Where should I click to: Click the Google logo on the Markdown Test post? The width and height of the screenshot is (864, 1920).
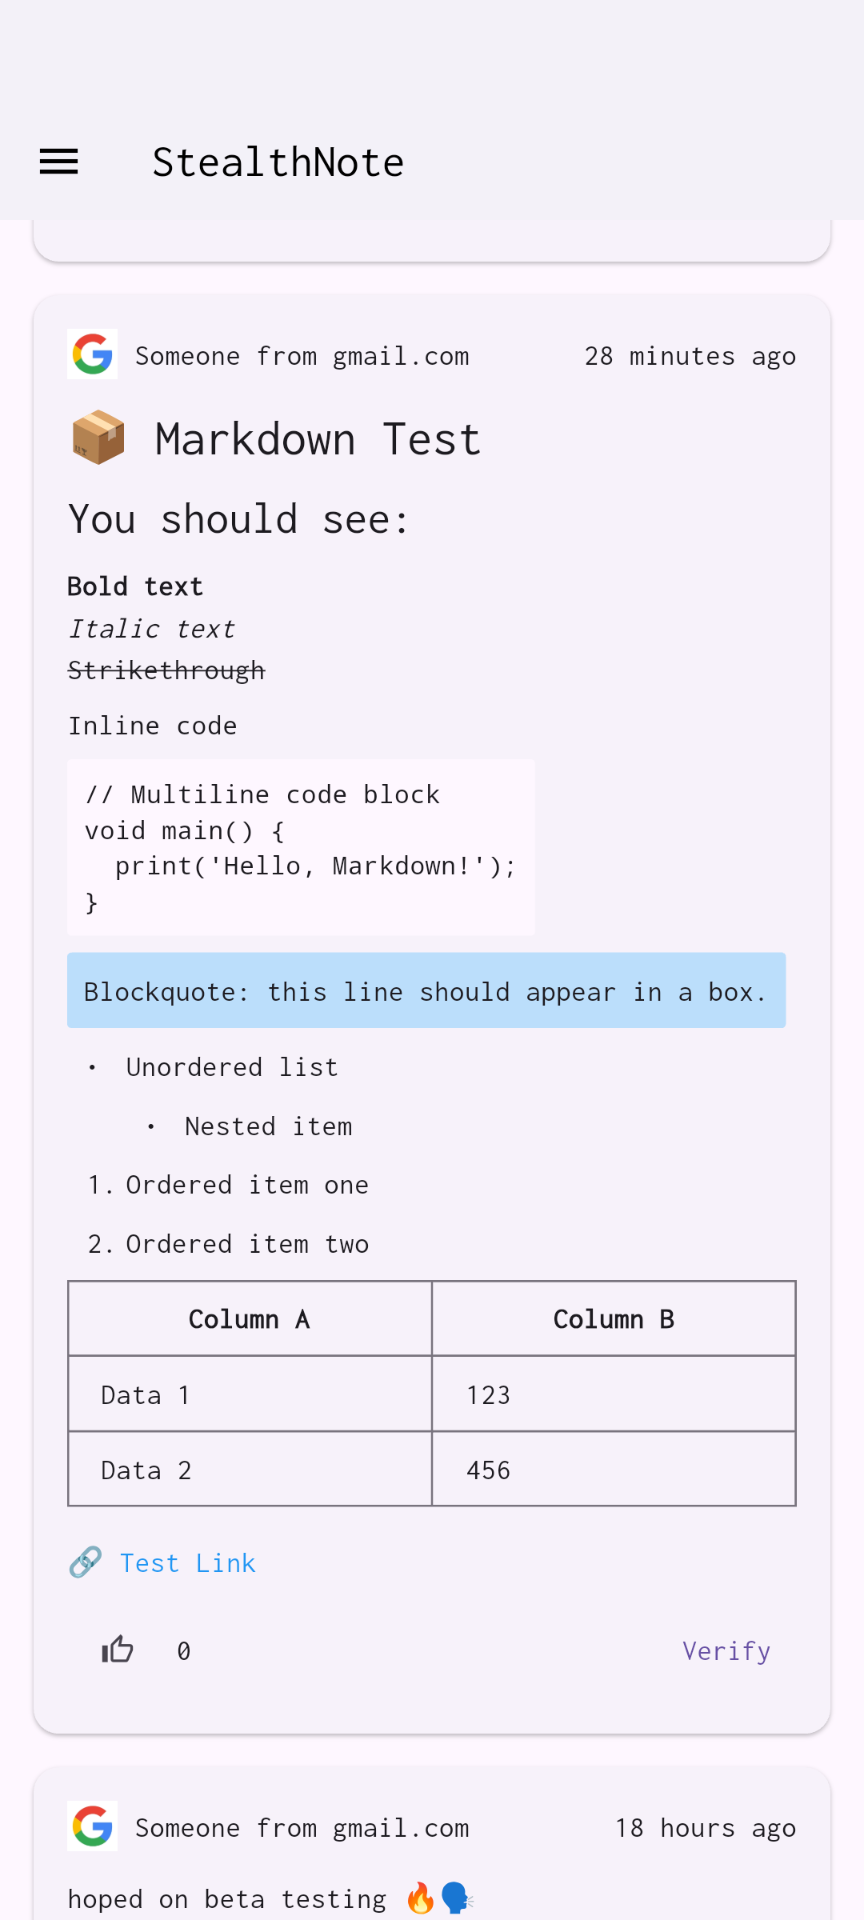click(92, 354)
